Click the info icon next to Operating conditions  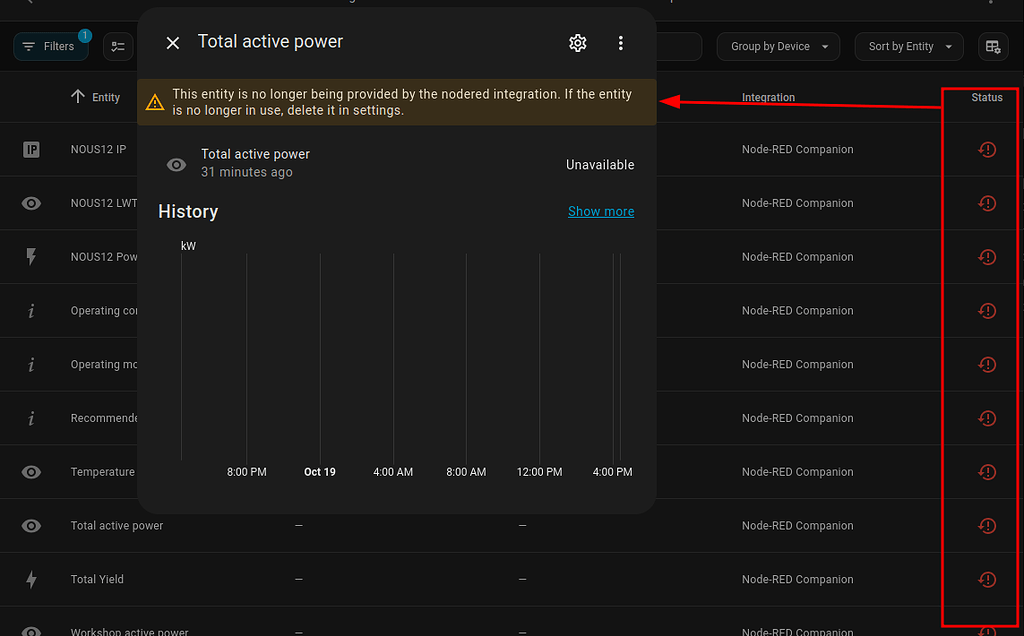30,310
